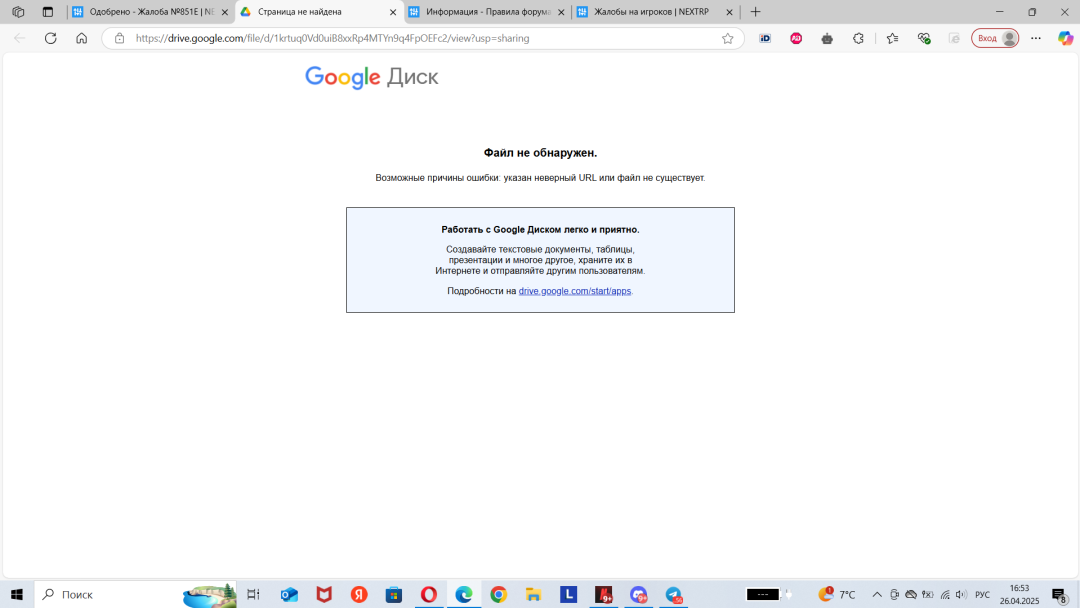Open the clock showing 16:53 26.04.2025
Viewport: 1080px width, 608px height.
1019,594
